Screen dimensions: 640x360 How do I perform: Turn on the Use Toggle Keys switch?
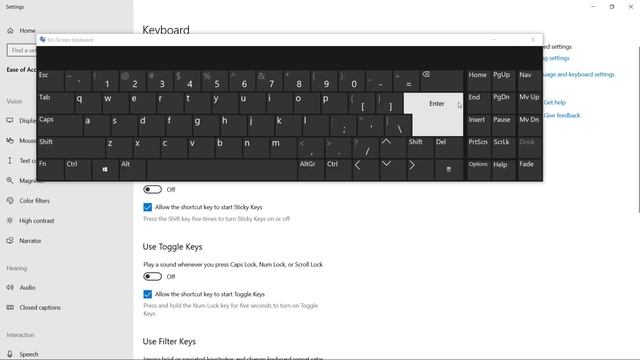(152, 277)
